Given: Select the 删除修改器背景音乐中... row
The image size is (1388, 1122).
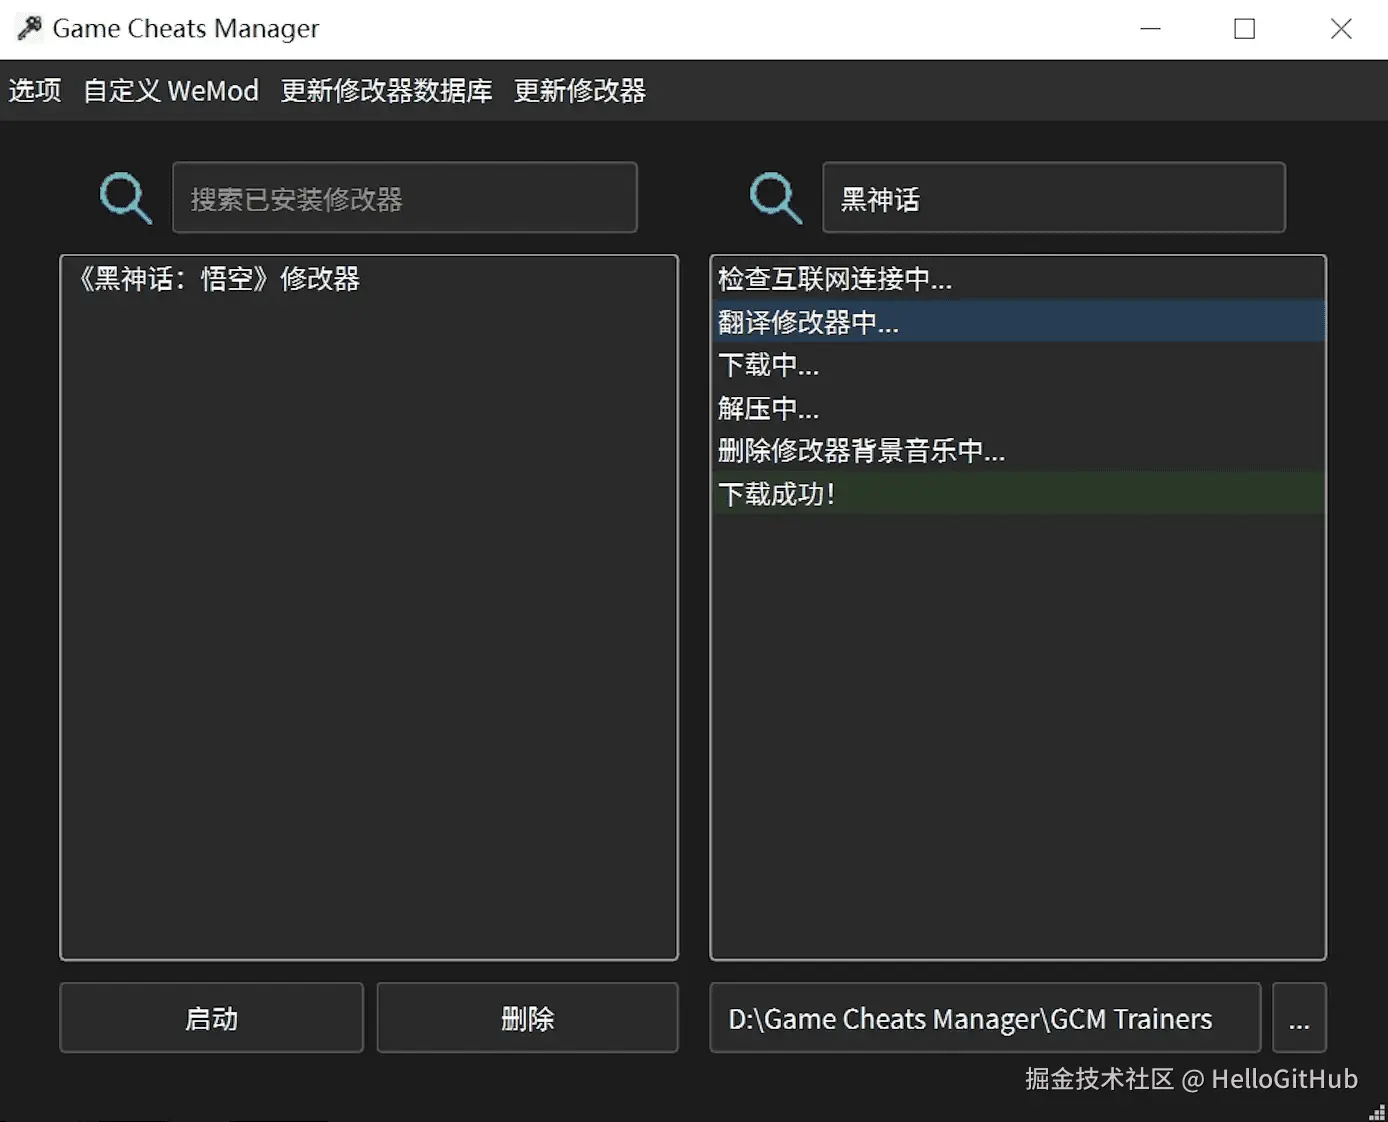Looking at the screenshot, I should click(x=1018, y=451).
